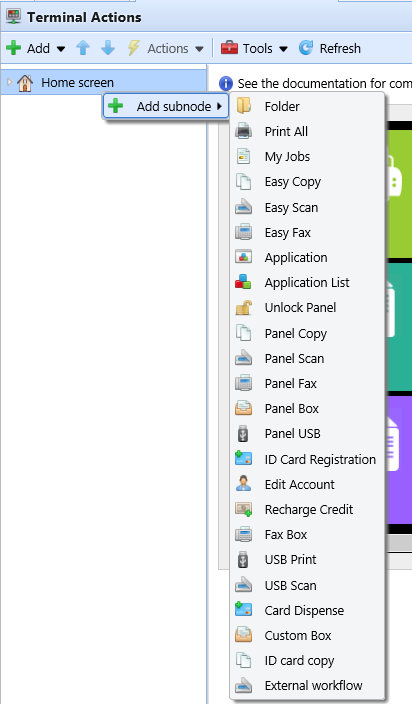Click the Folder icon in the submenu

click(x=244, y=106)
